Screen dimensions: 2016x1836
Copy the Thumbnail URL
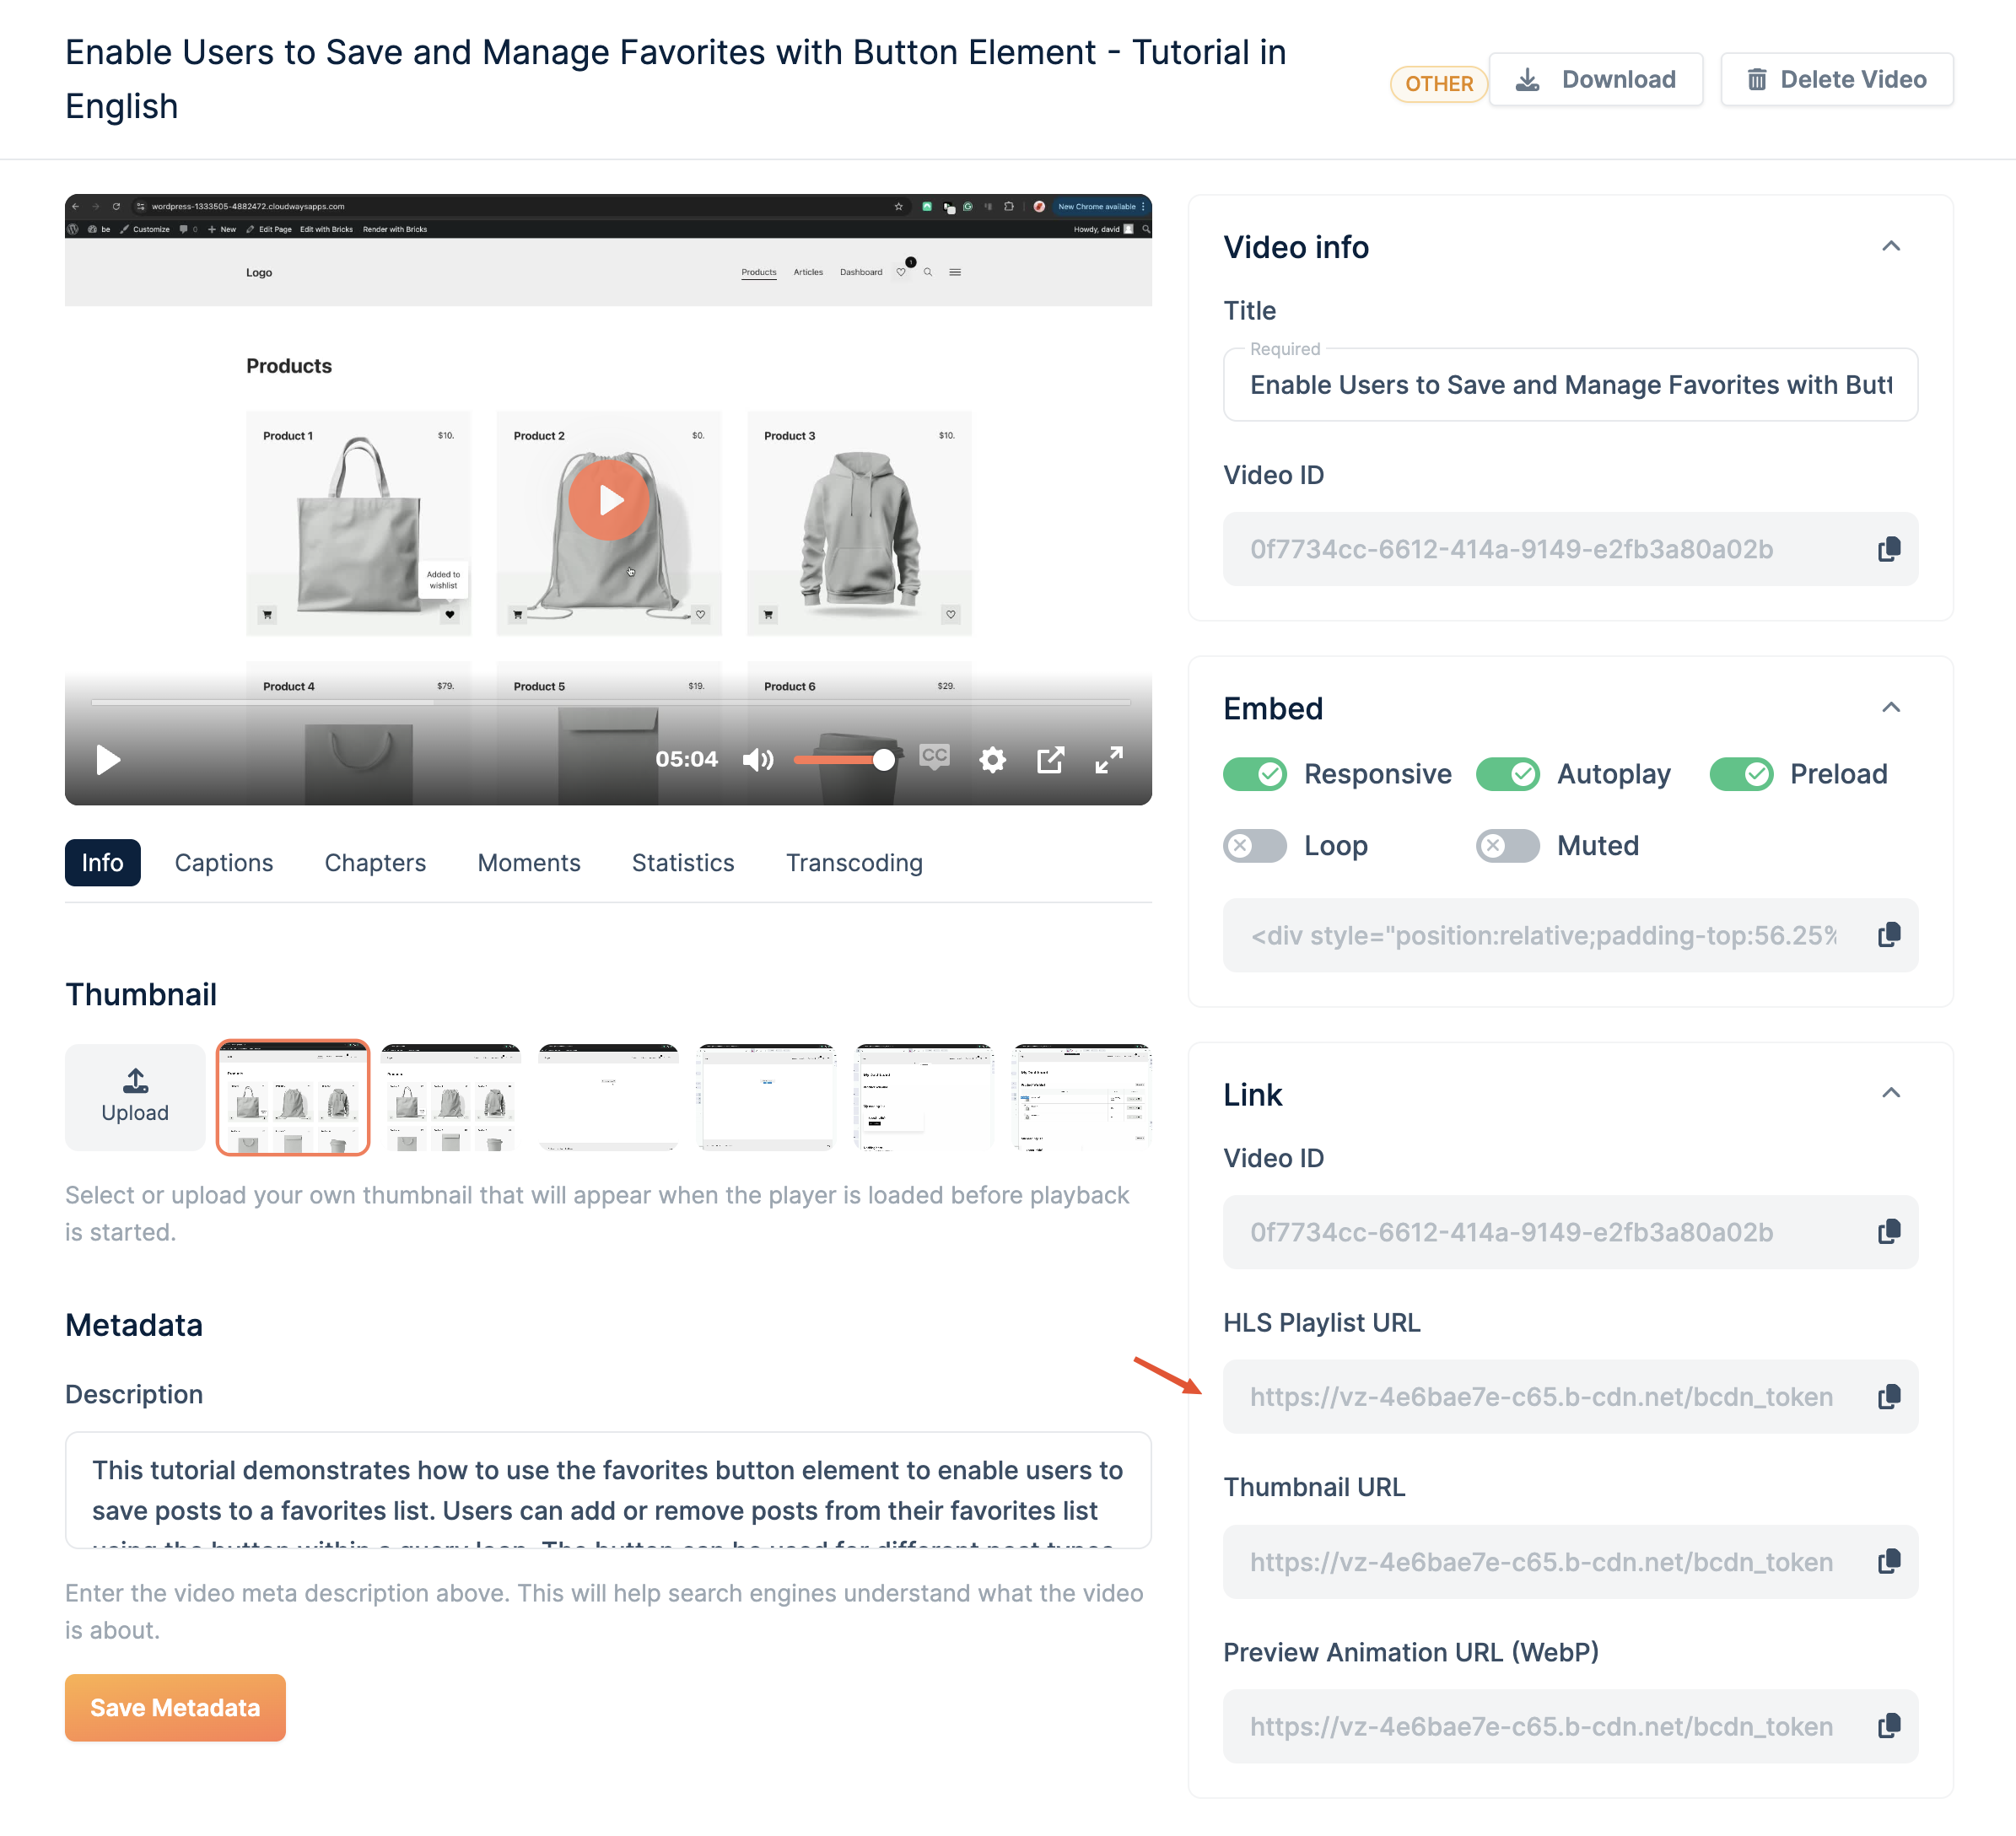(1888, 1561)
